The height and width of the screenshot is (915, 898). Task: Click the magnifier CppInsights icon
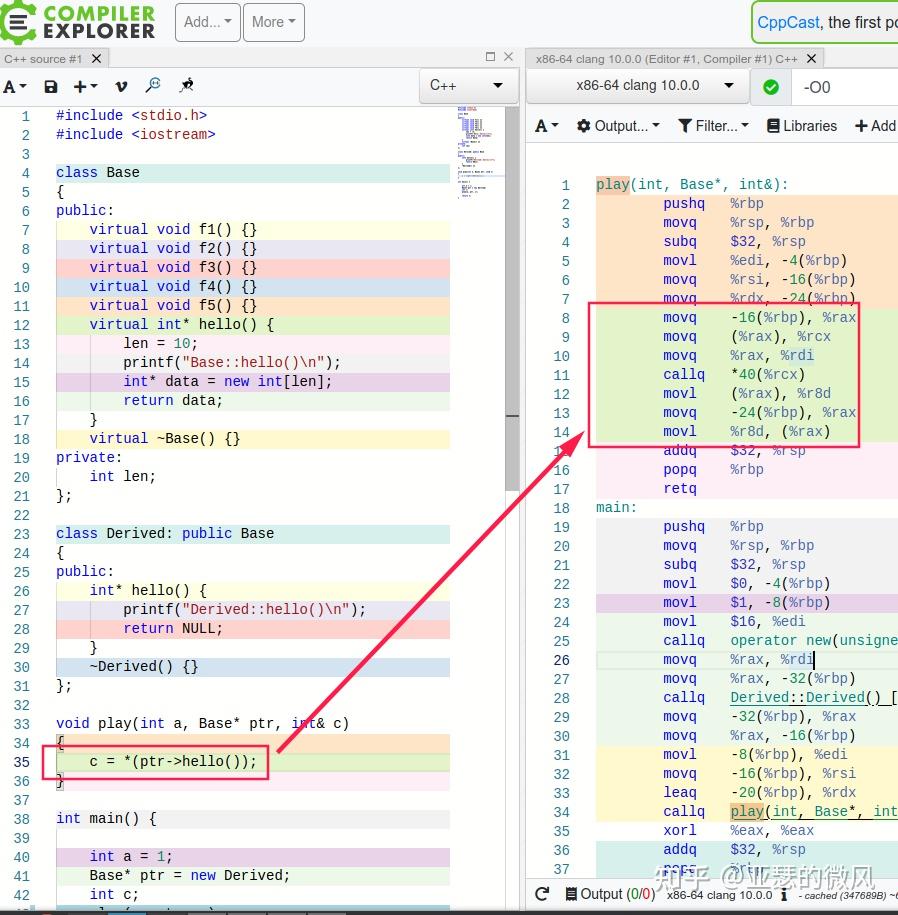click(153, 87)
